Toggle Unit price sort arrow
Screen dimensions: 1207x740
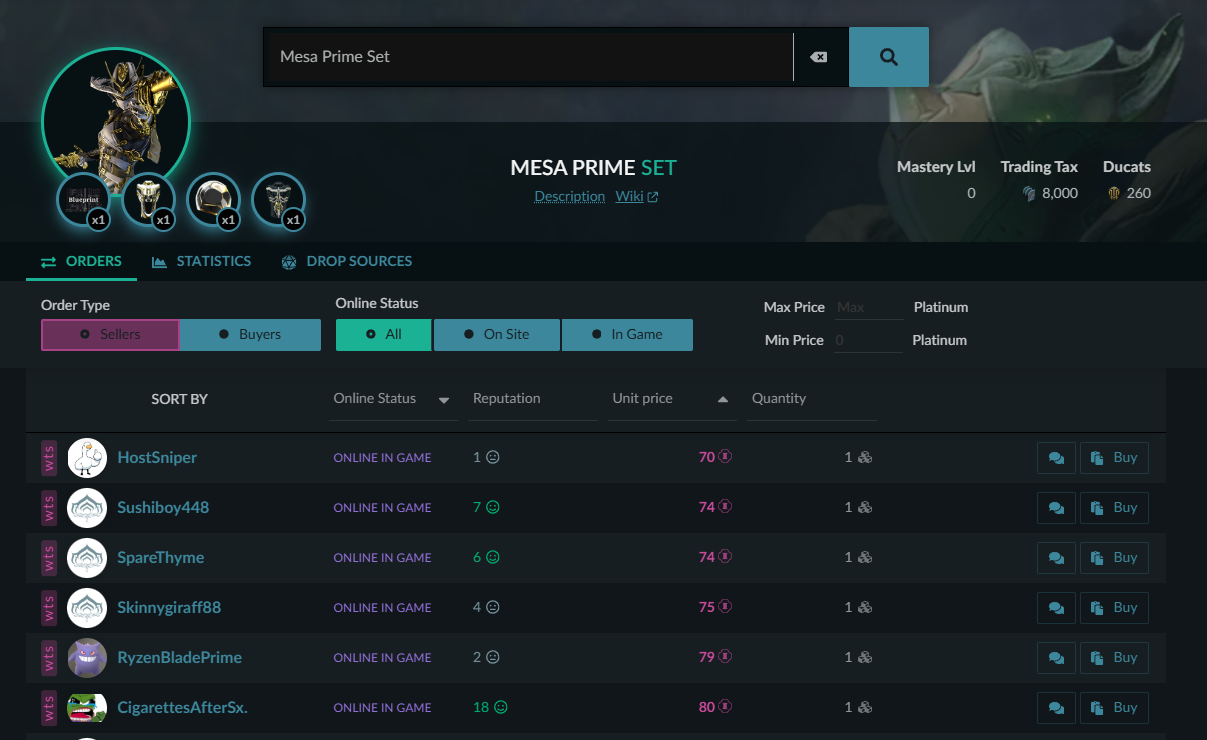[x=722, y=400]
